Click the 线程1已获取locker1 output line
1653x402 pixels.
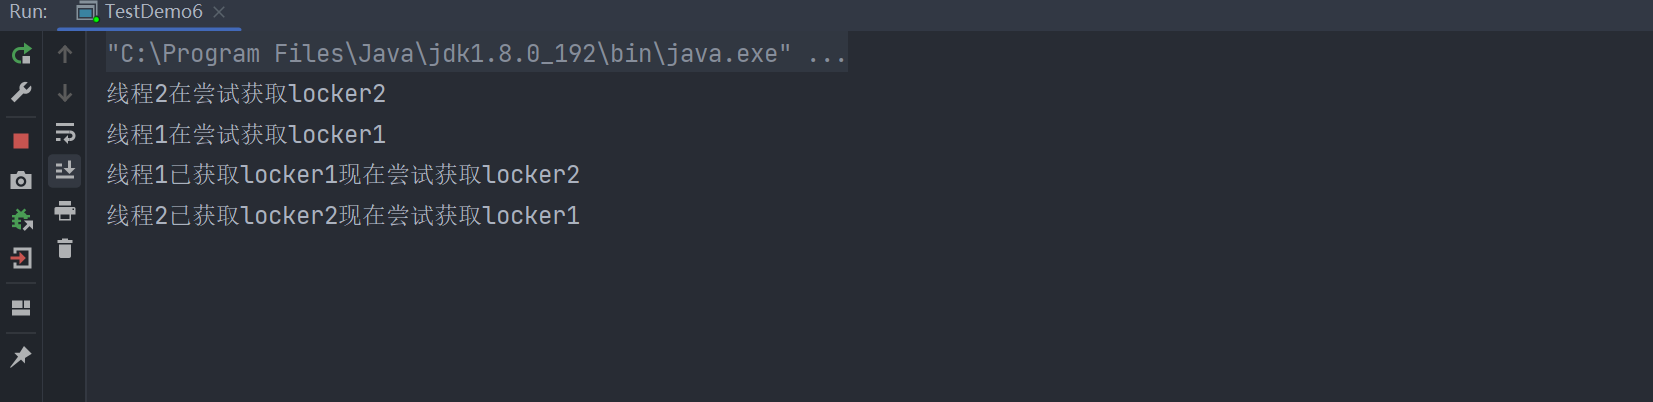343,175
